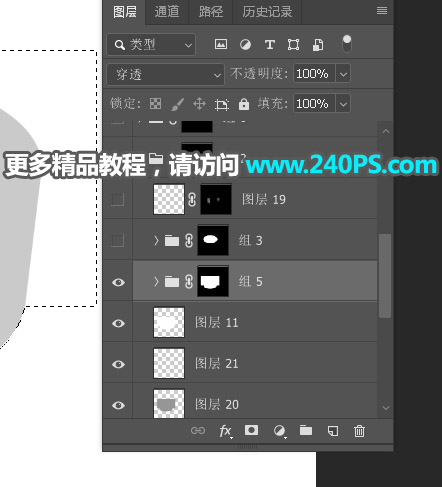The height and width of the screenshot is (487, 442).
Task: Lock all padlock icon
Action: pos(244,104)
